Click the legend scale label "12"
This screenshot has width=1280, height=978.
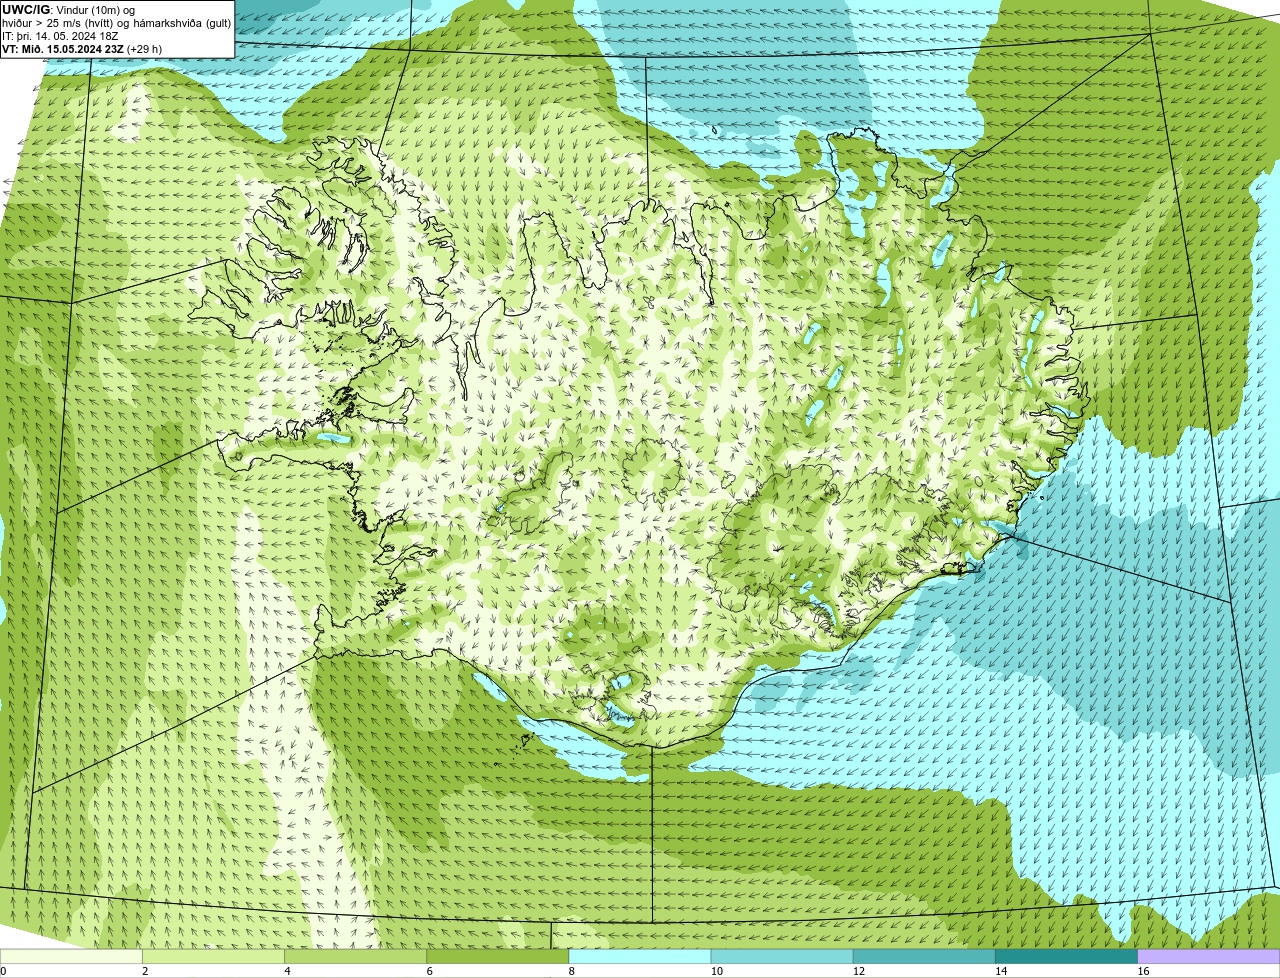(859, 971)
